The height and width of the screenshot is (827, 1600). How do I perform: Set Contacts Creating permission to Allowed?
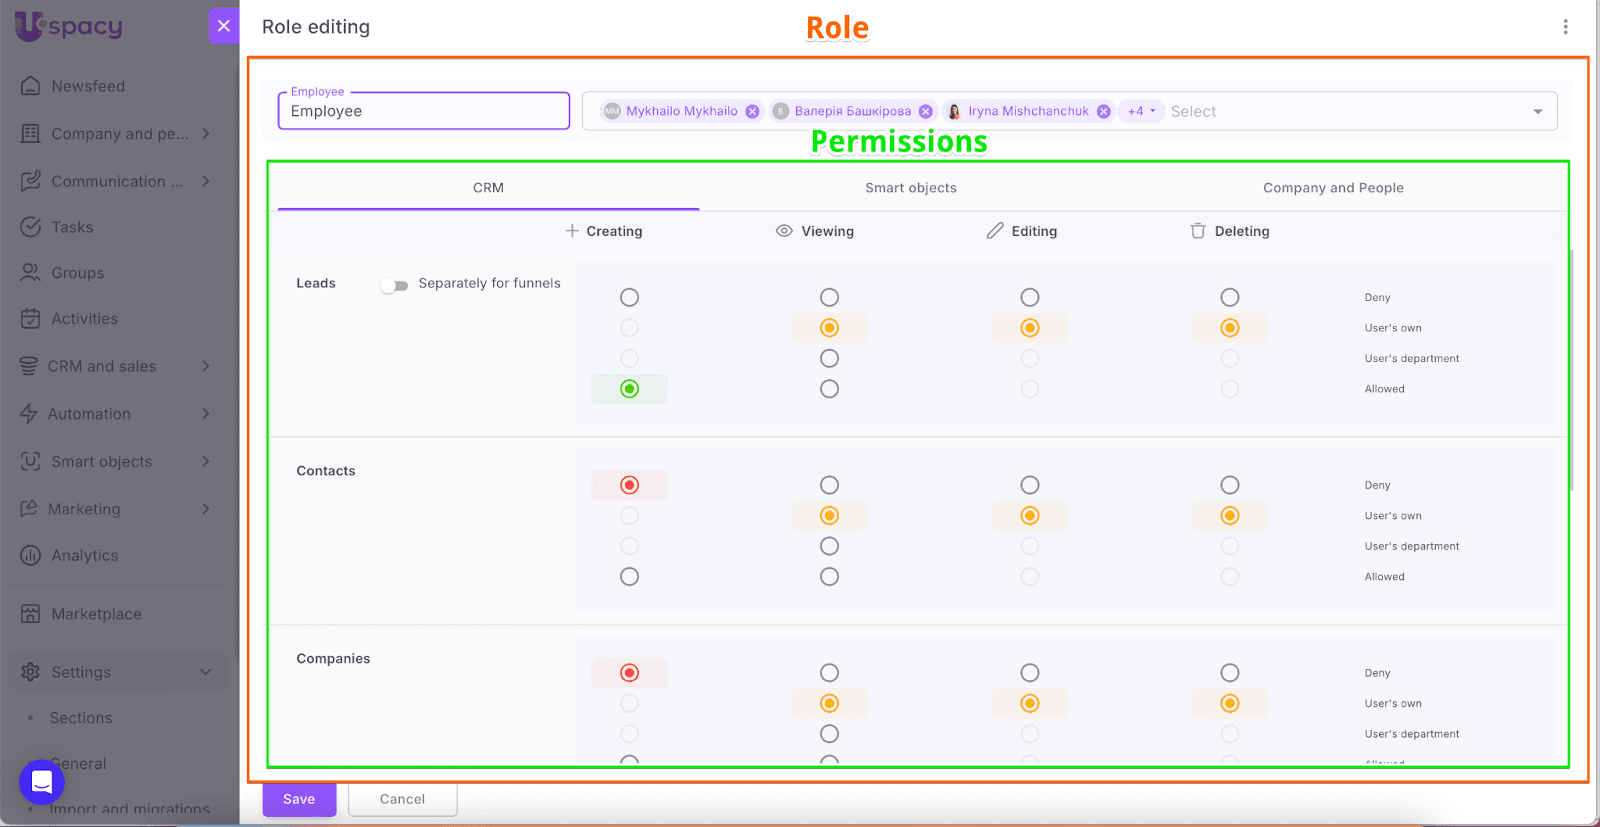click(629, 577)
